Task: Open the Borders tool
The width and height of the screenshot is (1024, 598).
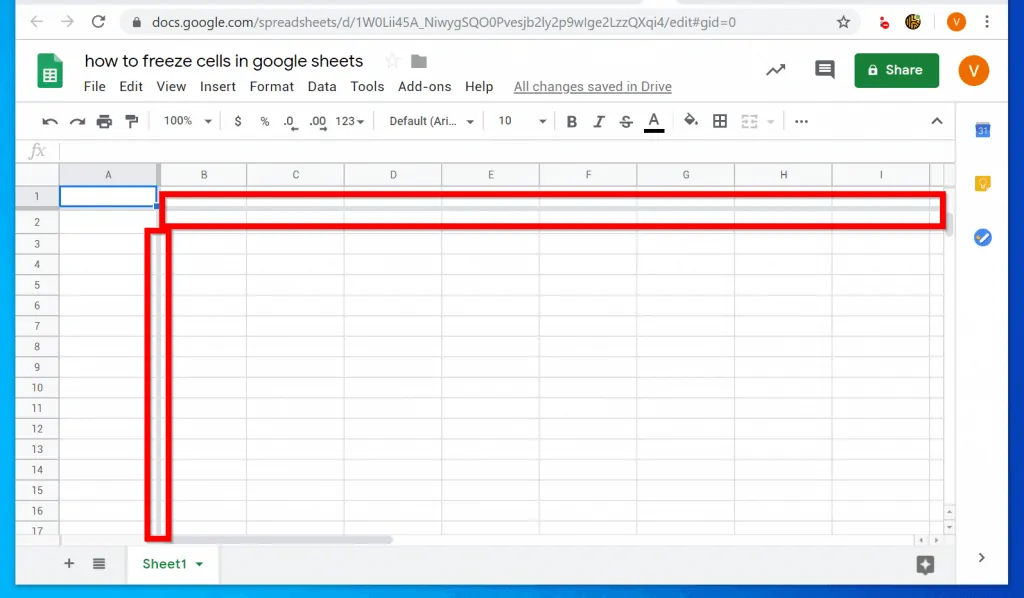Action: pos(719,121)
